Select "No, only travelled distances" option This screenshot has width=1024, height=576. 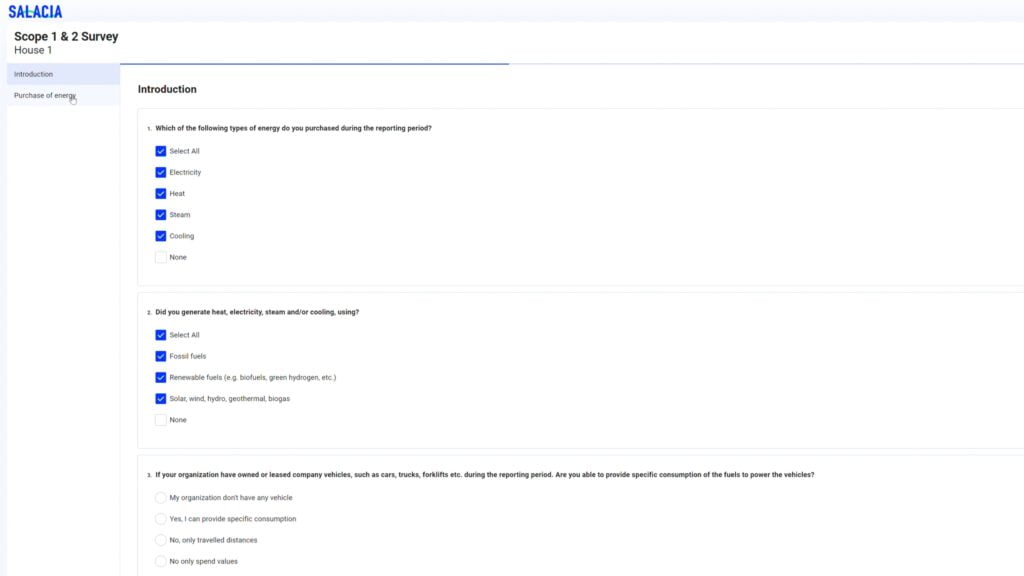[161, 540]
